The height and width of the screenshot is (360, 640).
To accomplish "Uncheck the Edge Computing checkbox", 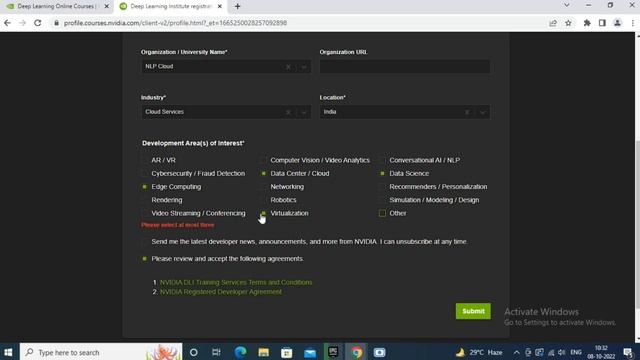I will coord(144,187).
